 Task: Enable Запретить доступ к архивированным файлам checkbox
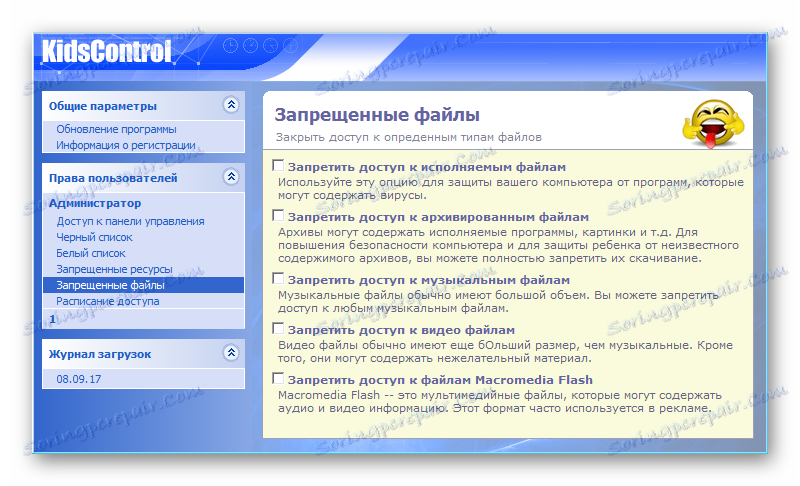pyautogui.click(x=278, y=215)
